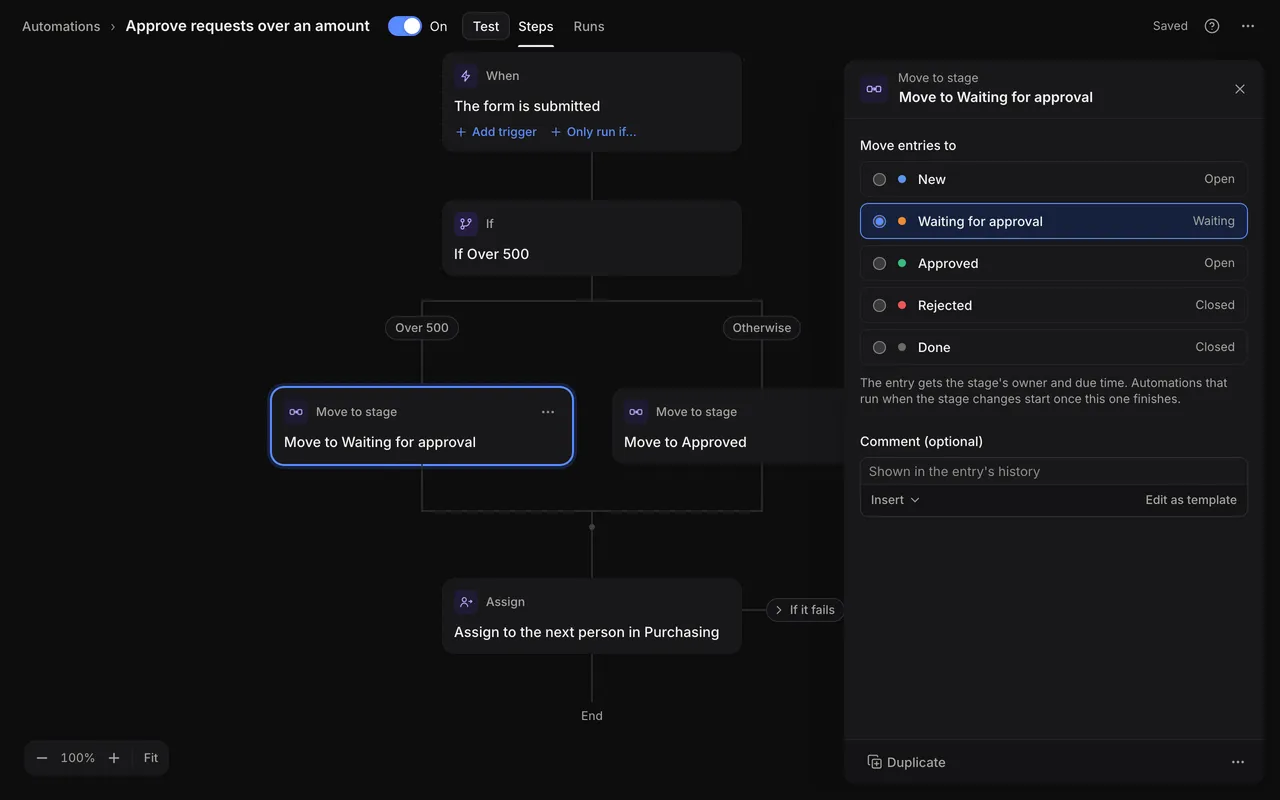Click the Waiting status label in stage list

pos(1214,222)
